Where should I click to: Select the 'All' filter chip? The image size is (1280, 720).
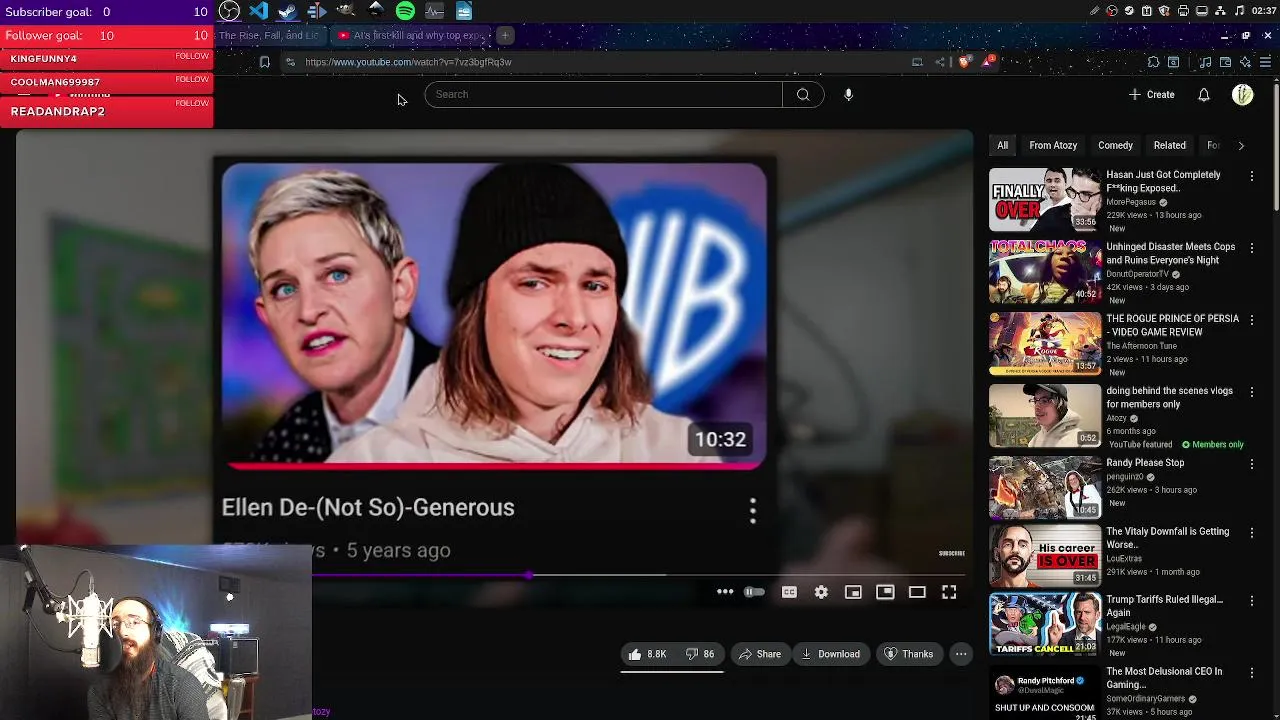click(1002, 146)
